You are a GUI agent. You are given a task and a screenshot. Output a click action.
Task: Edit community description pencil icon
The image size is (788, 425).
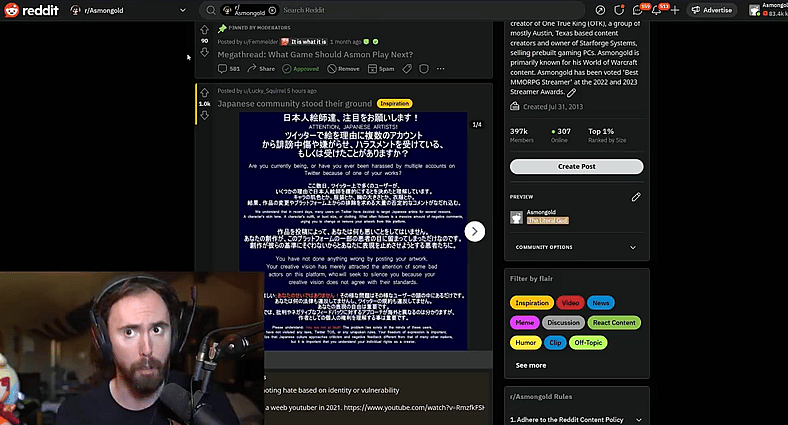click(571, 92)
